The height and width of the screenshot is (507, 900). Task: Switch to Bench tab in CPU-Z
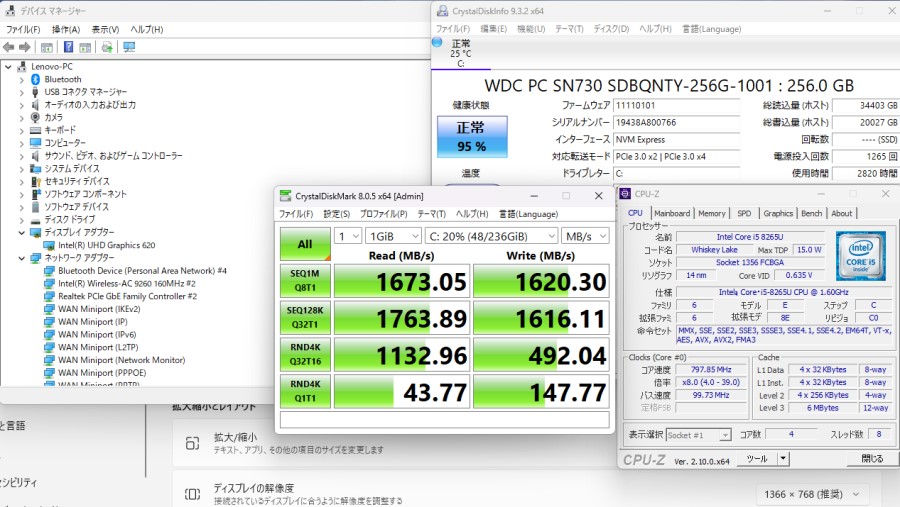point(811,213)
